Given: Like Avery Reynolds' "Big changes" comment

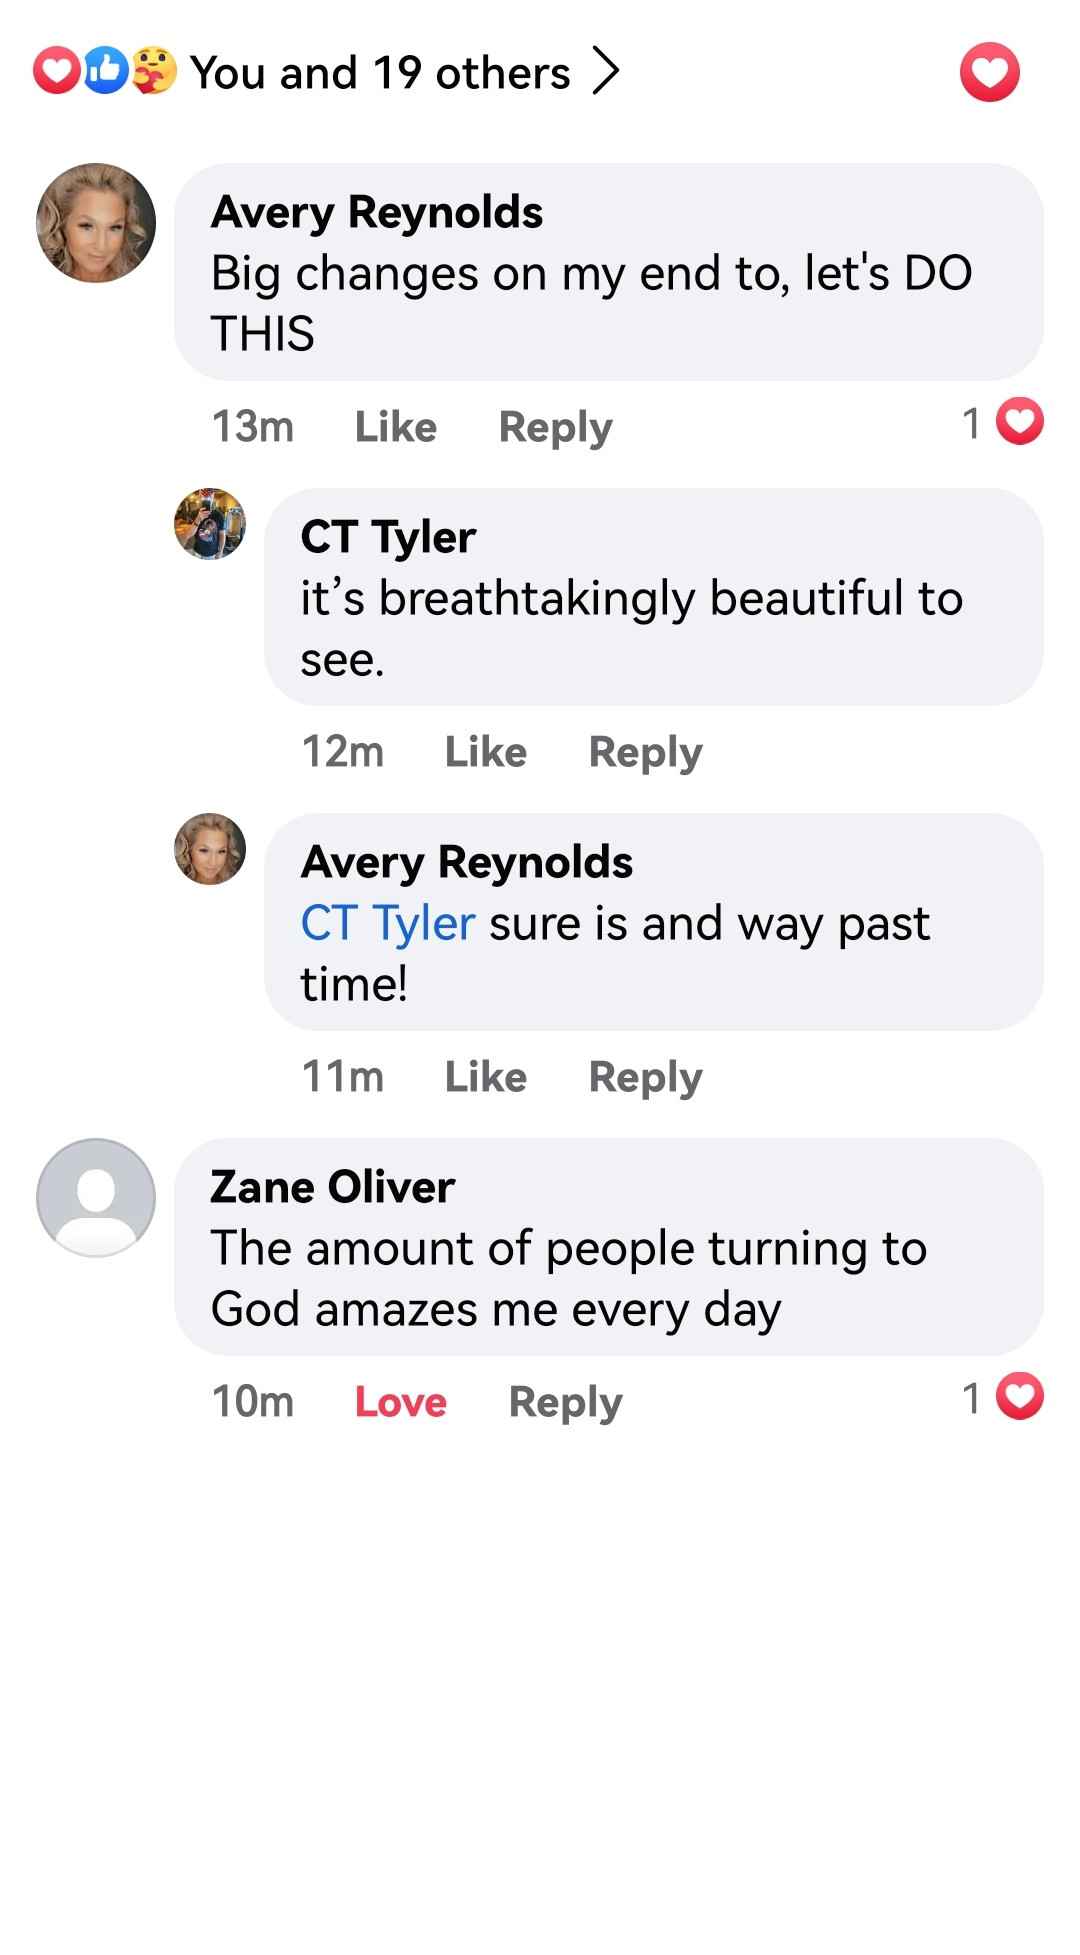Looking at the screenshot, I should tap(396, 427).
